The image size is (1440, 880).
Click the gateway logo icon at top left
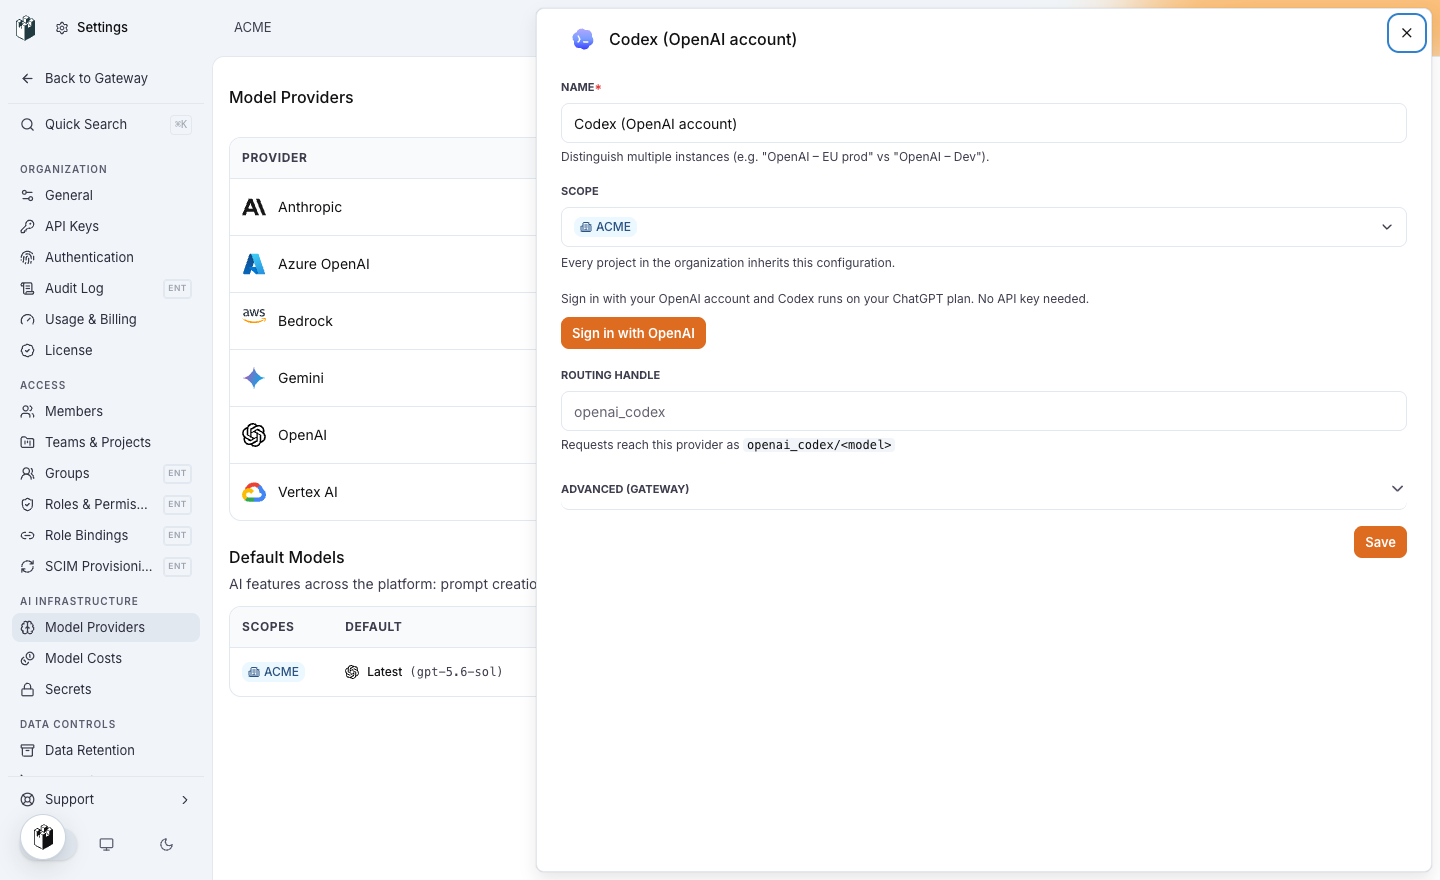click(26, 28)
